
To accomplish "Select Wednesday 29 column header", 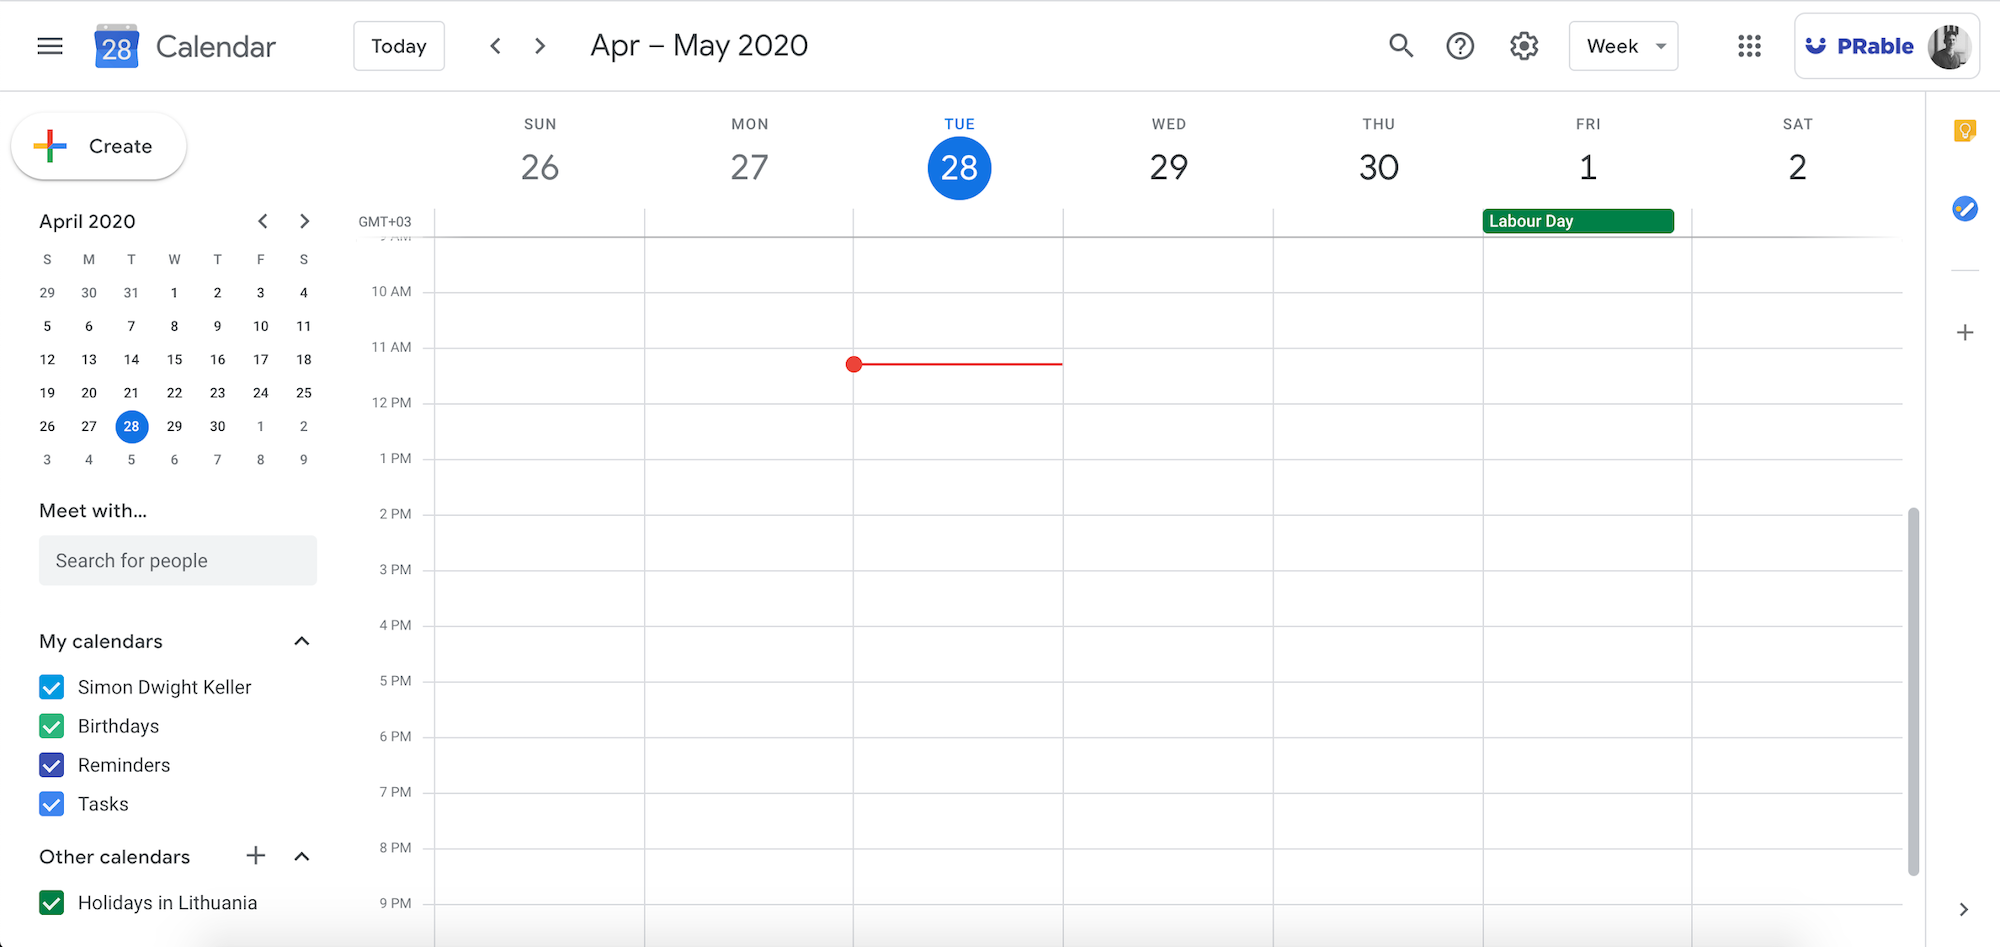I will (x=1169, y=155).
